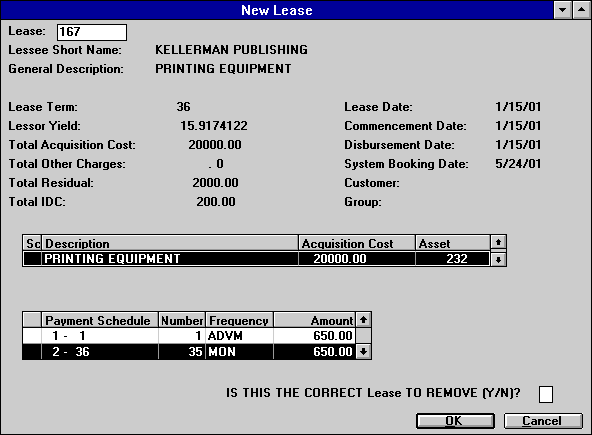
Task: Confirm with the OK button
Action: (455, 421)
